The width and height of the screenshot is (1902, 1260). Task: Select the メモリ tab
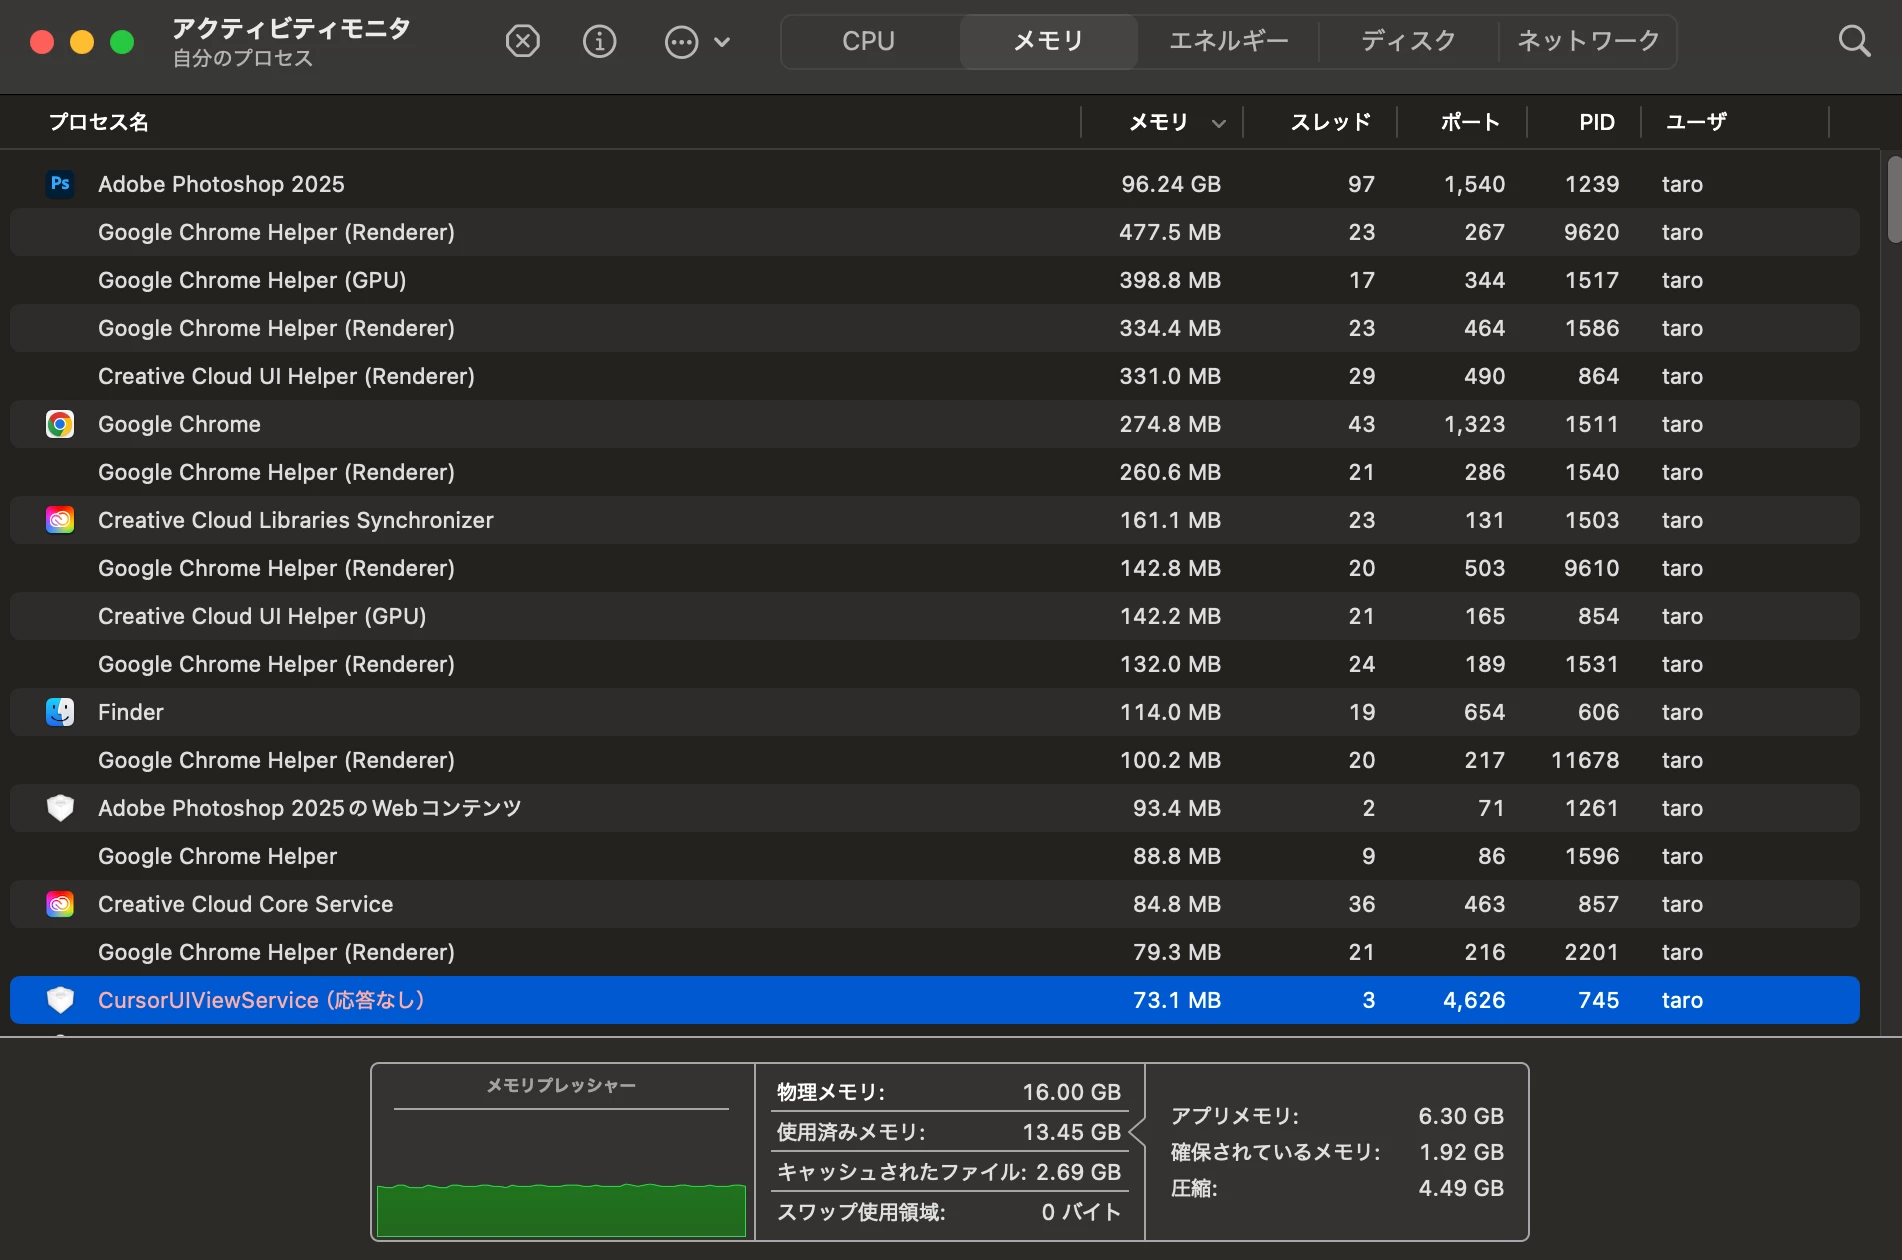[x=1048, y=41]
